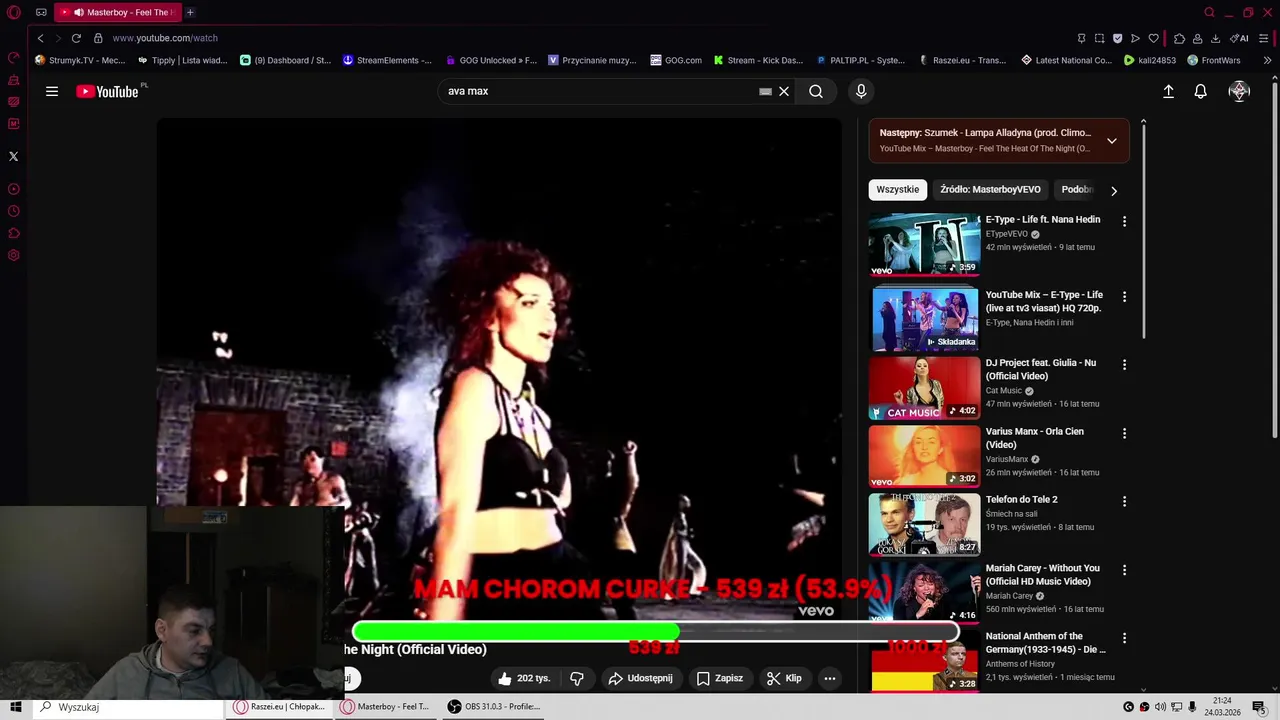Screen dimensions: 1280x720
Task: Show more filter chips with right arrow
Action: pyautogui.click(x=1114, y=190)
